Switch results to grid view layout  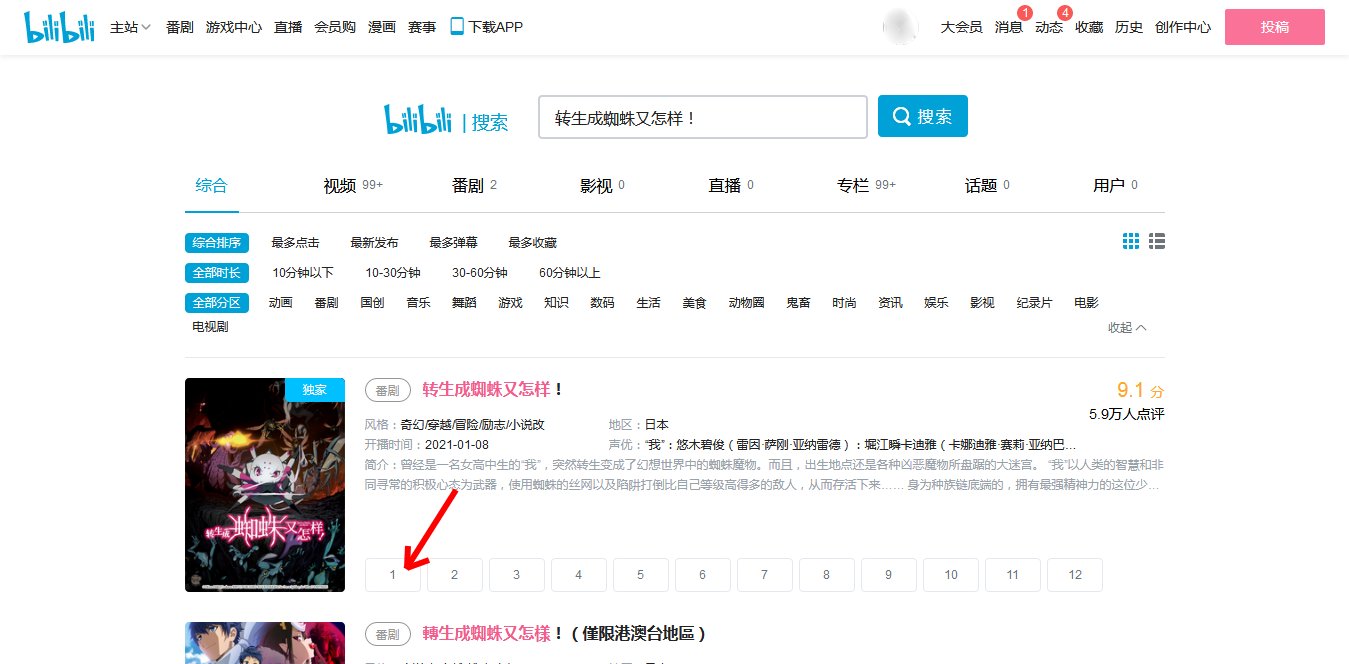coord(1131,241)
